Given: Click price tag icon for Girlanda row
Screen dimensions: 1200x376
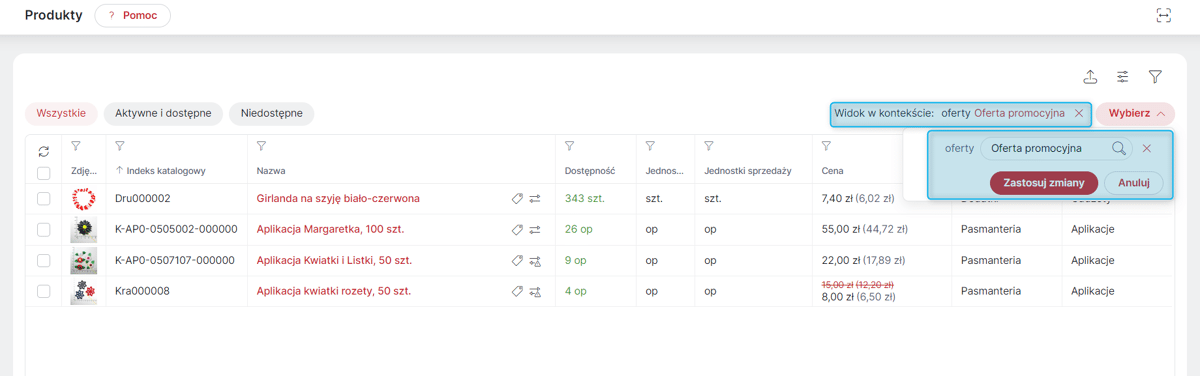Looking at the screenshot, I should pyautogui.click(x=517, y=199).
